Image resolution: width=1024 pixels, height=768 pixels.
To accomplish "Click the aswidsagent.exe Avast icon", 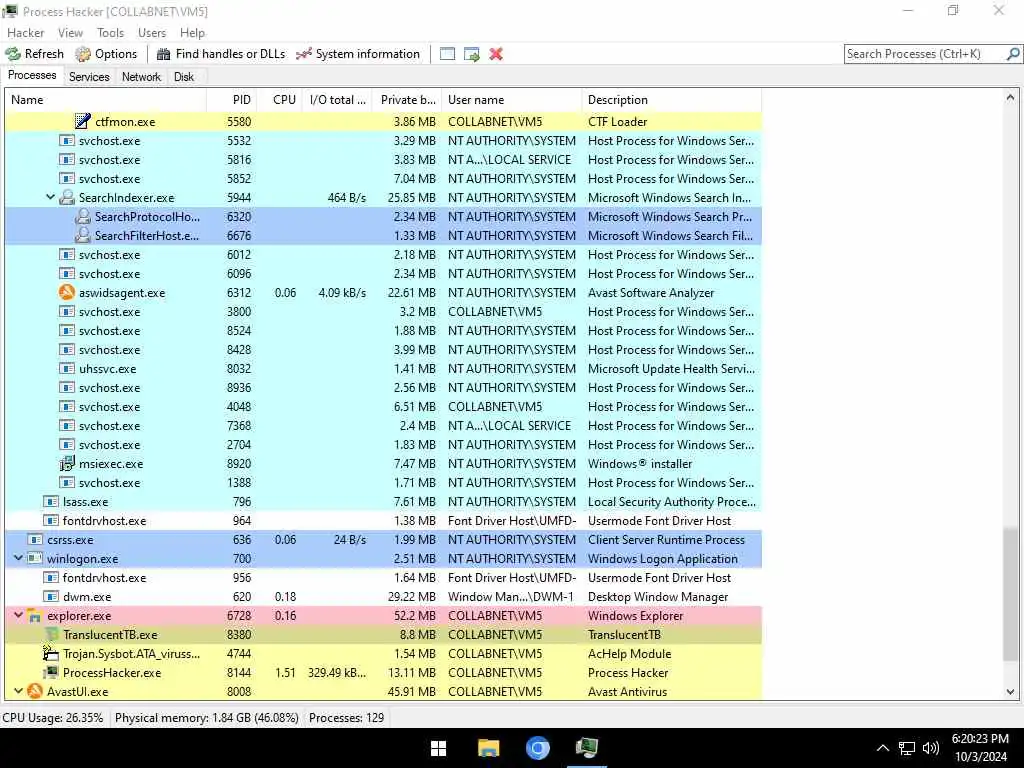I will 67,293.
